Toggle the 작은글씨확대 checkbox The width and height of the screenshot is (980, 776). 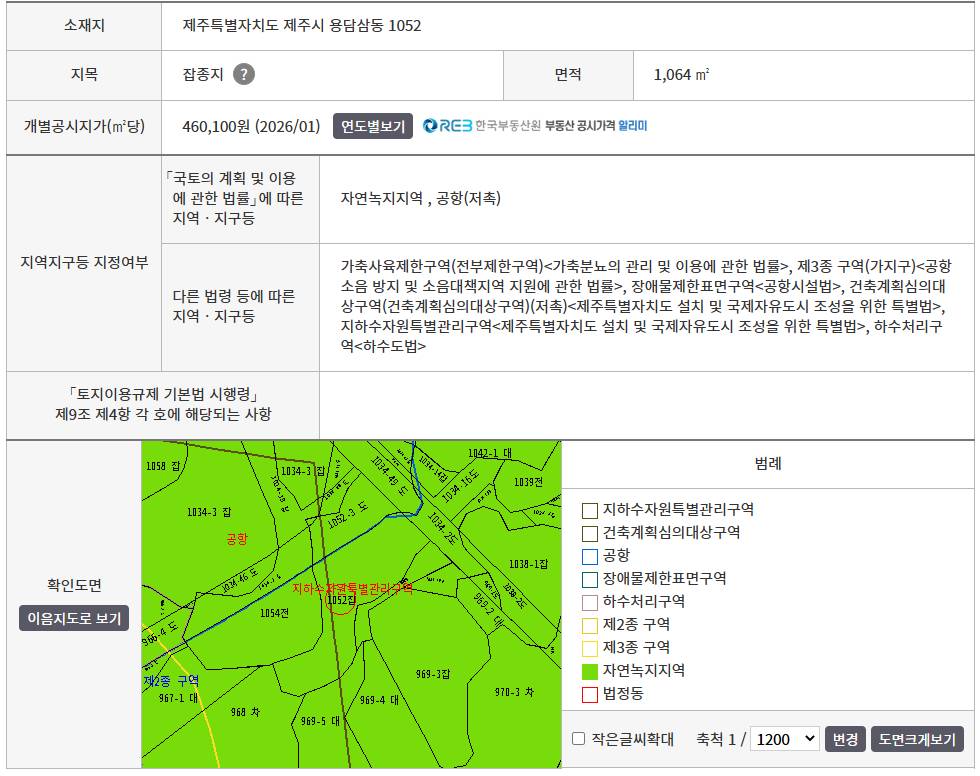pyautogui.click(x=579, y=739)
